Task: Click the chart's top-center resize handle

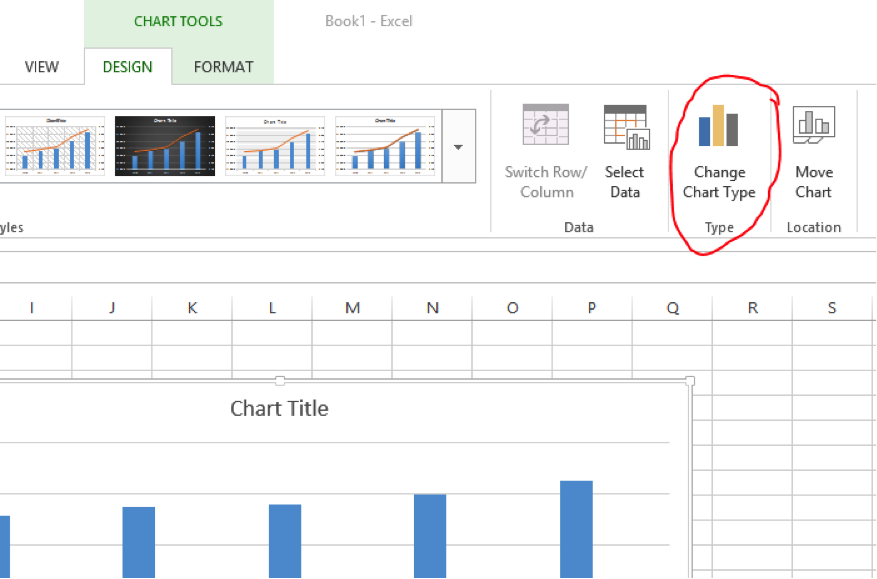Action: coord(280,381)
